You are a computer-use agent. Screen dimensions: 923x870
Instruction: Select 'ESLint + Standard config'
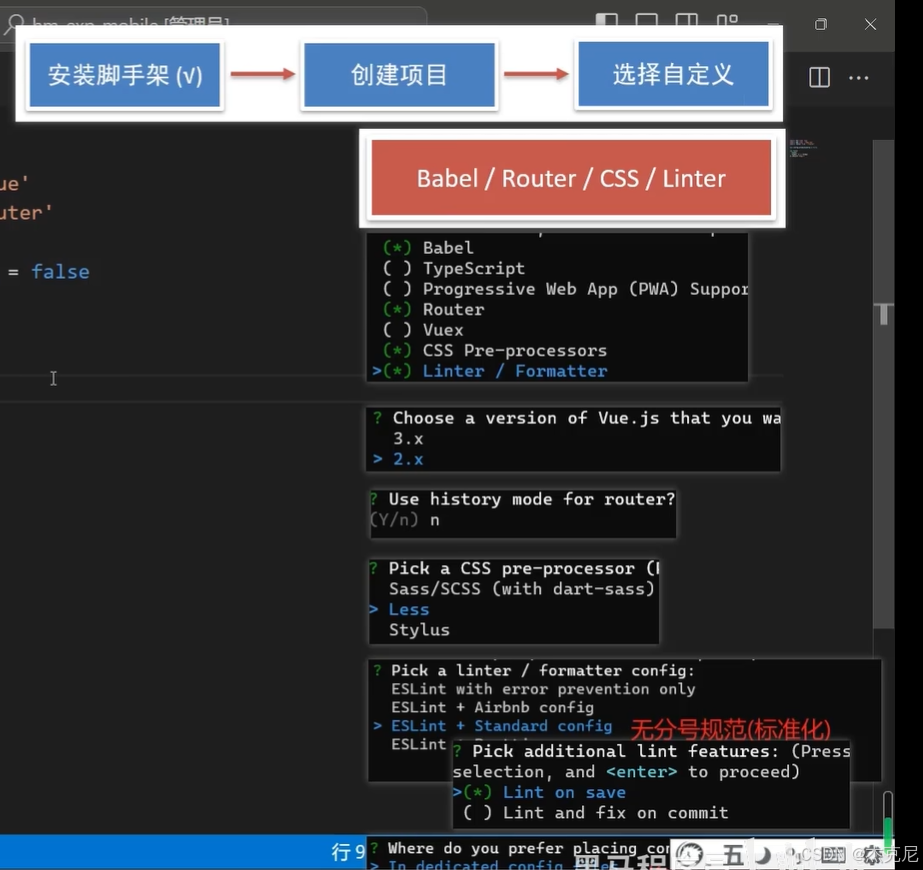click(x=502, y=726)
